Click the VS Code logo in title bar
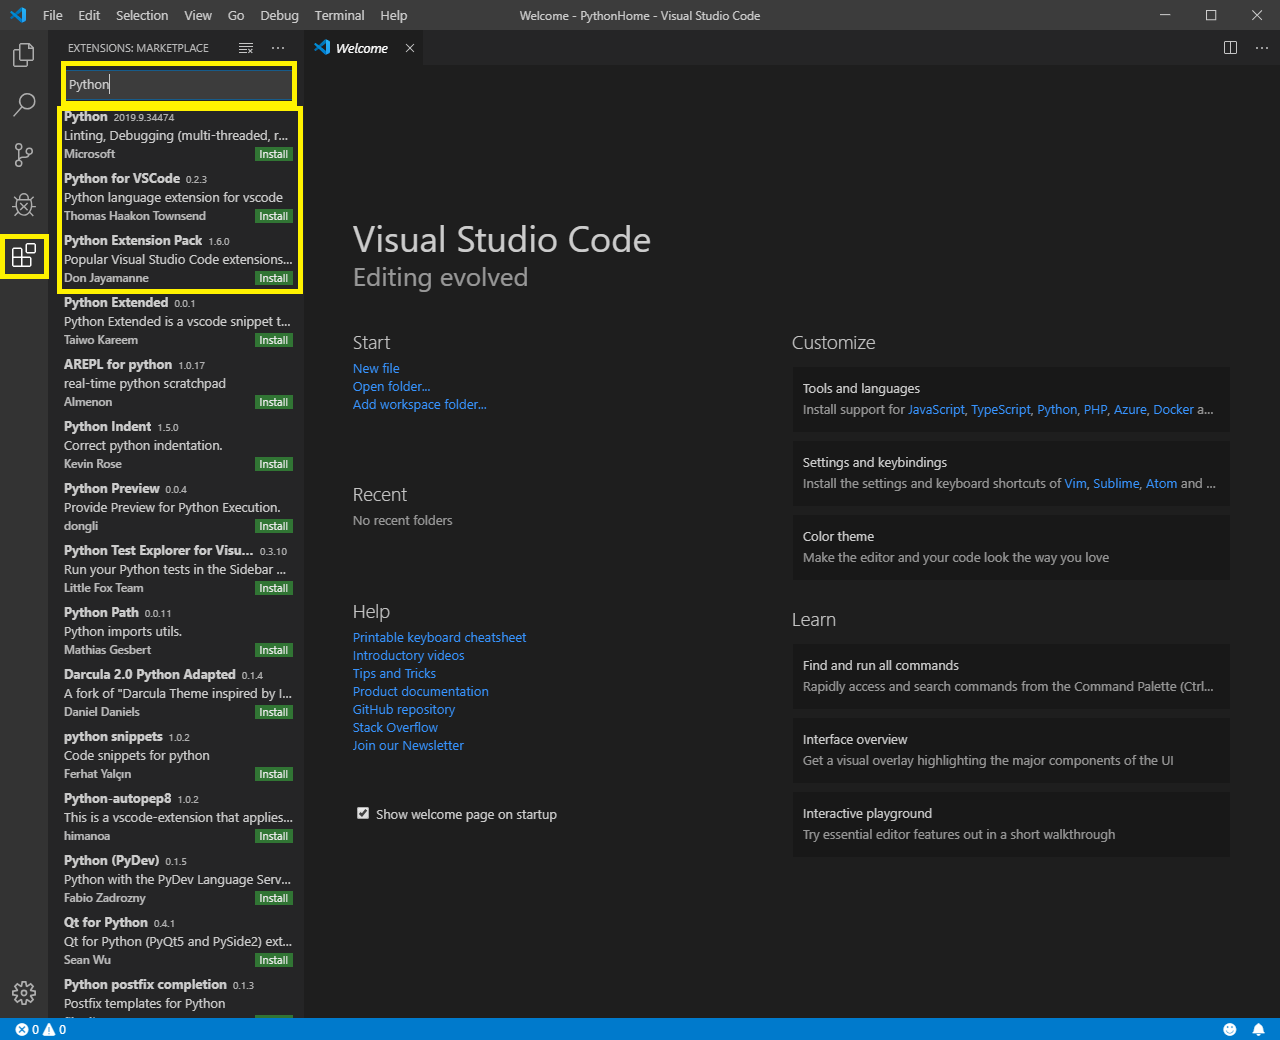This screenshot has width=1280, height=1040. [17, 15]
